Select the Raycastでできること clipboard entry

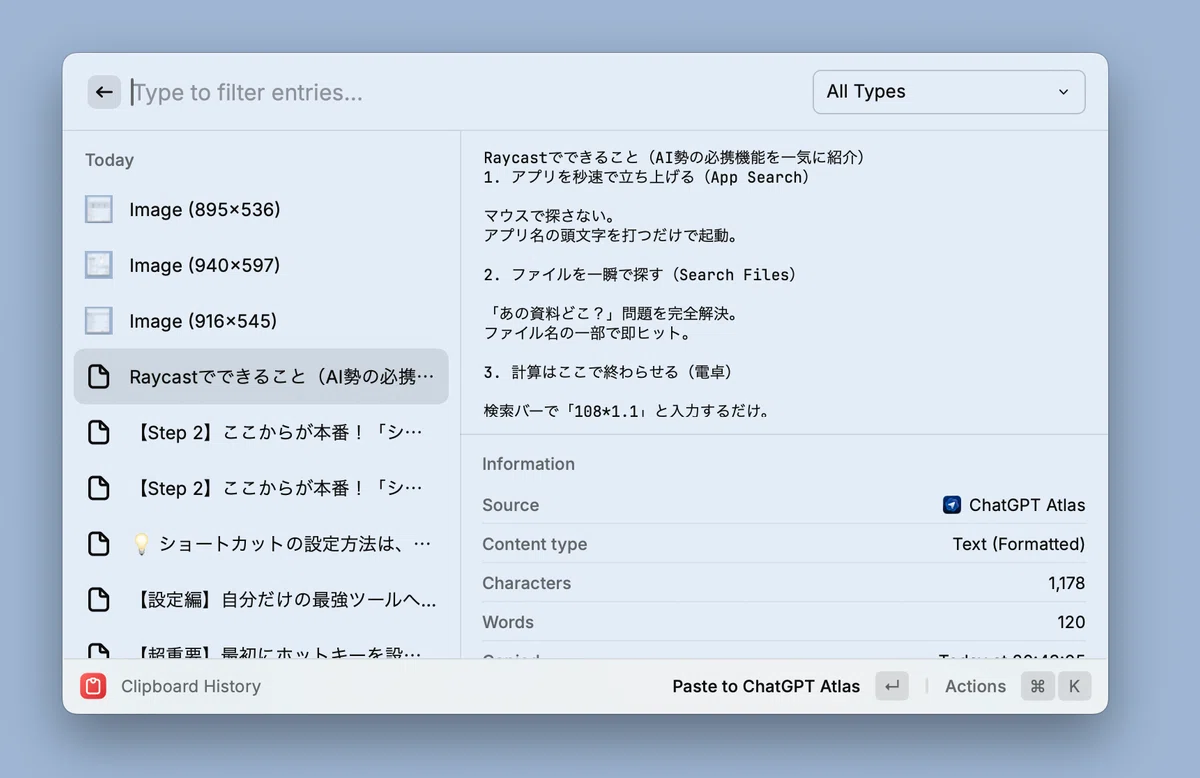pos(260,376)
